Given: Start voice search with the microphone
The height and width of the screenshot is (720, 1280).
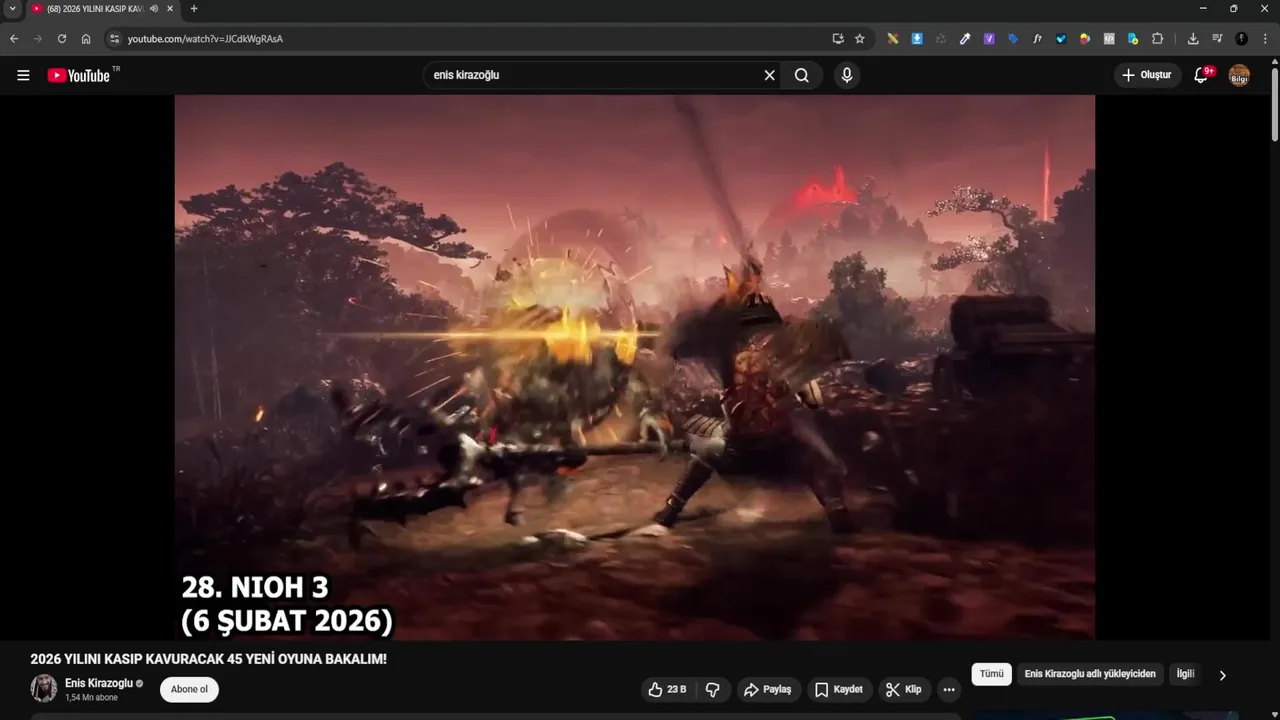Looking at the screenshot, I should click(x=847, y=75).
